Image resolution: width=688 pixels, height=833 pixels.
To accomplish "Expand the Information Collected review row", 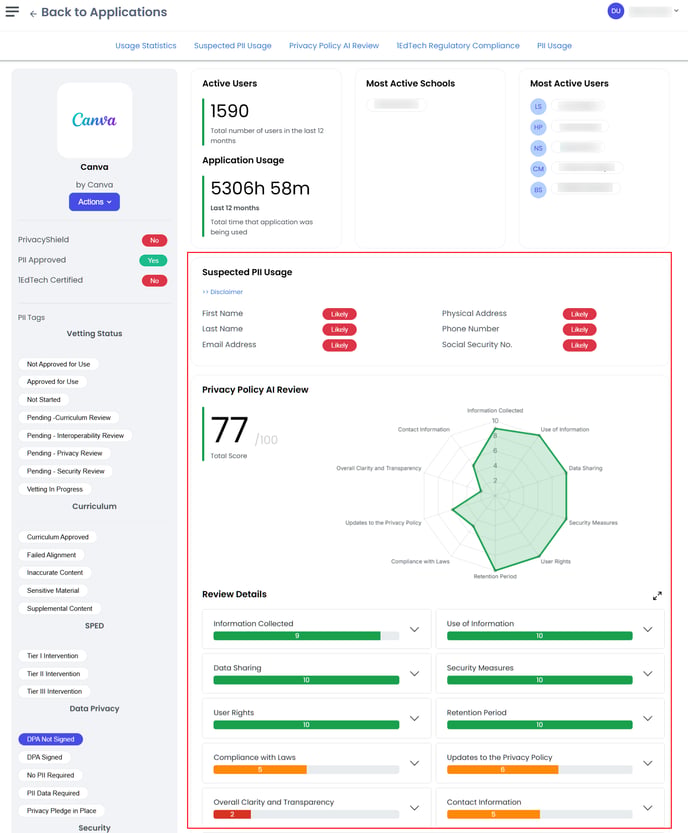I will [x=414, y=630].
